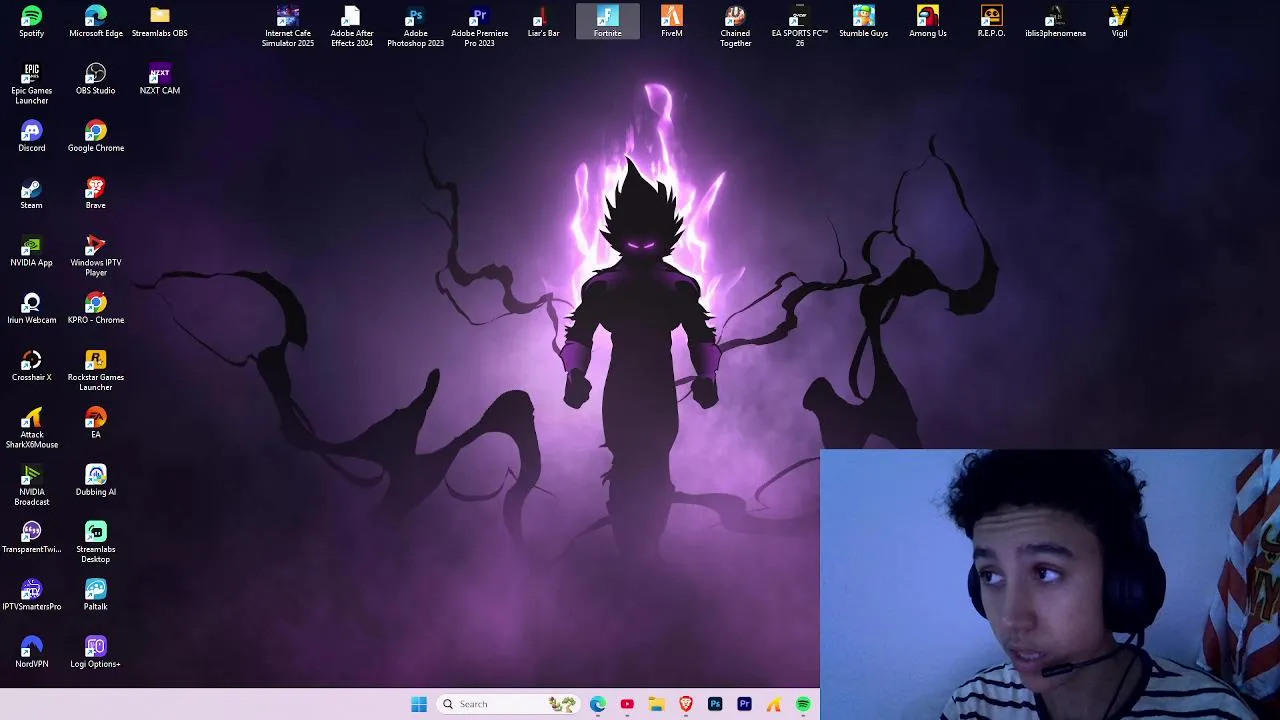Viewport: 1280px width, 720px height.
Task: Open Premiere Pro from the taskbar
Action: tap(744, 704)
